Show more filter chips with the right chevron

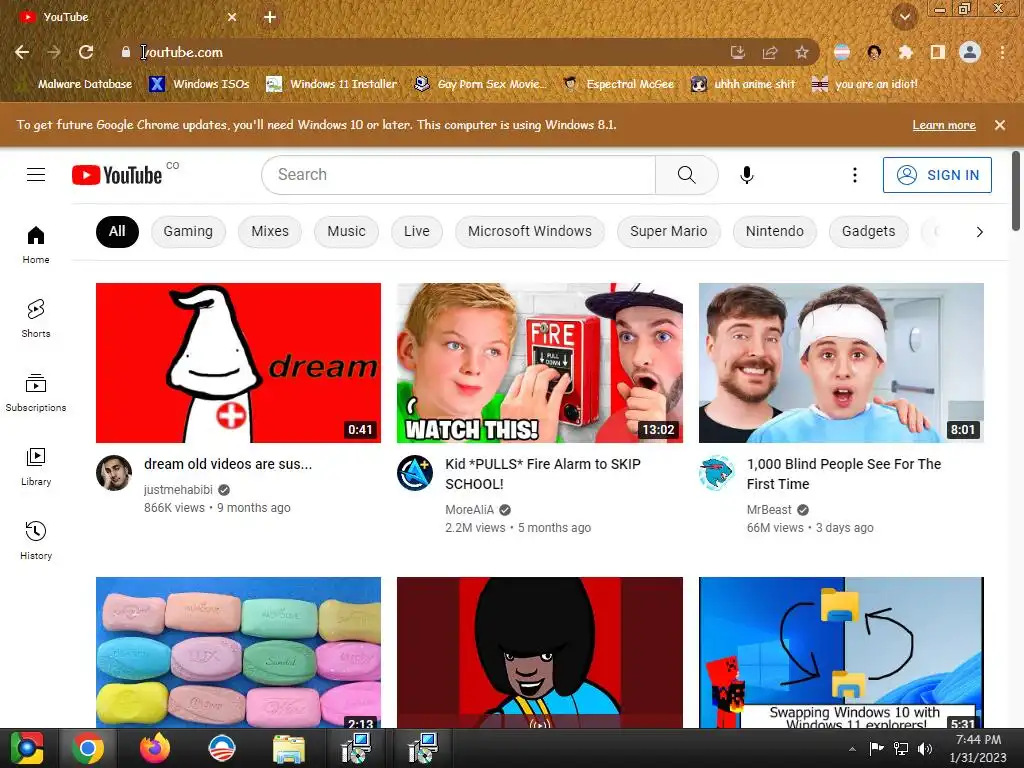point(979,232)
